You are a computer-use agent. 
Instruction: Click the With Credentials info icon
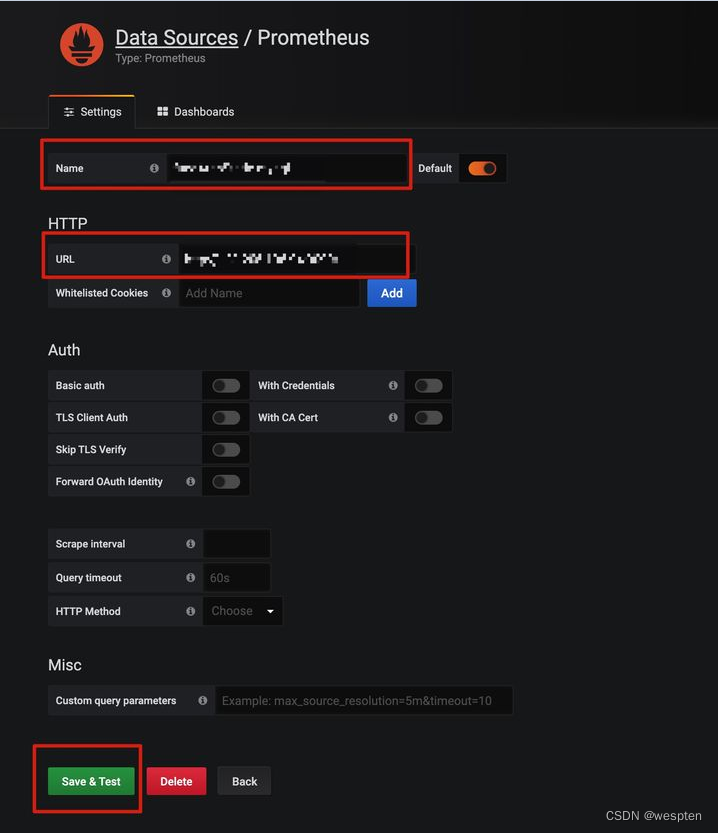(x=393, y=385)
